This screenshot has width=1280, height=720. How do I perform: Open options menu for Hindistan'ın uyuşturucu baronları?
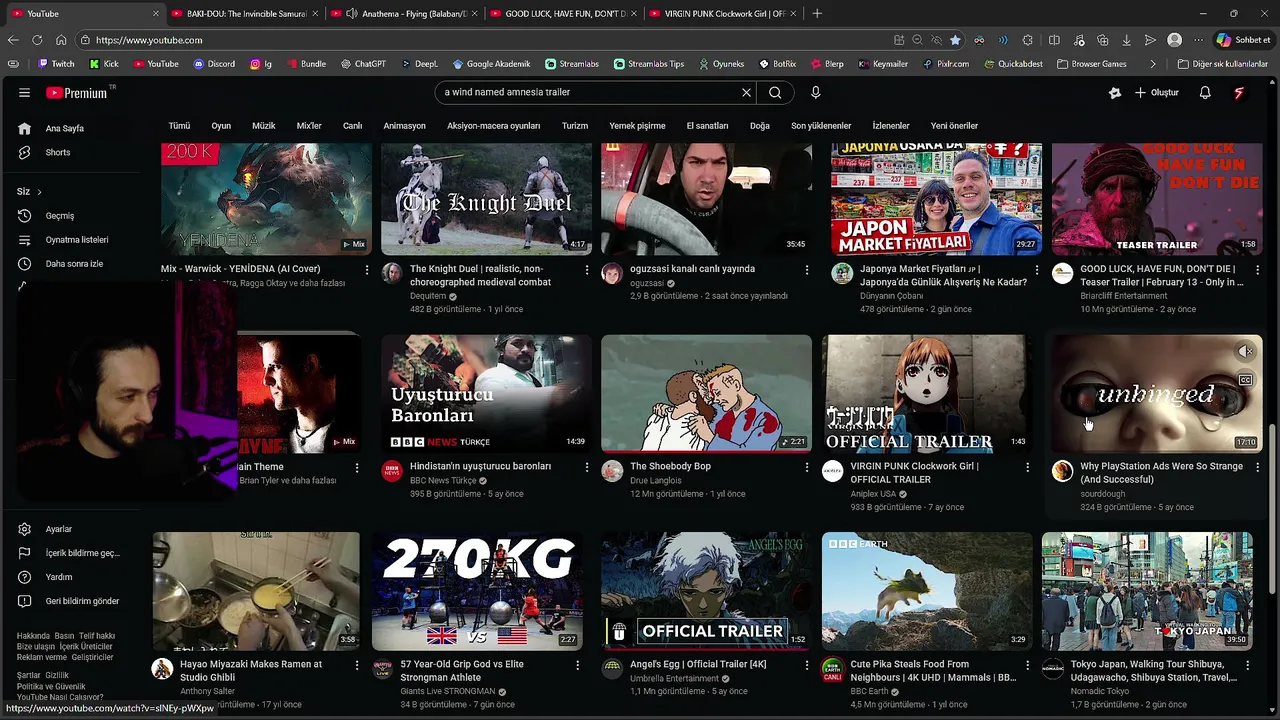coord(587,467)
